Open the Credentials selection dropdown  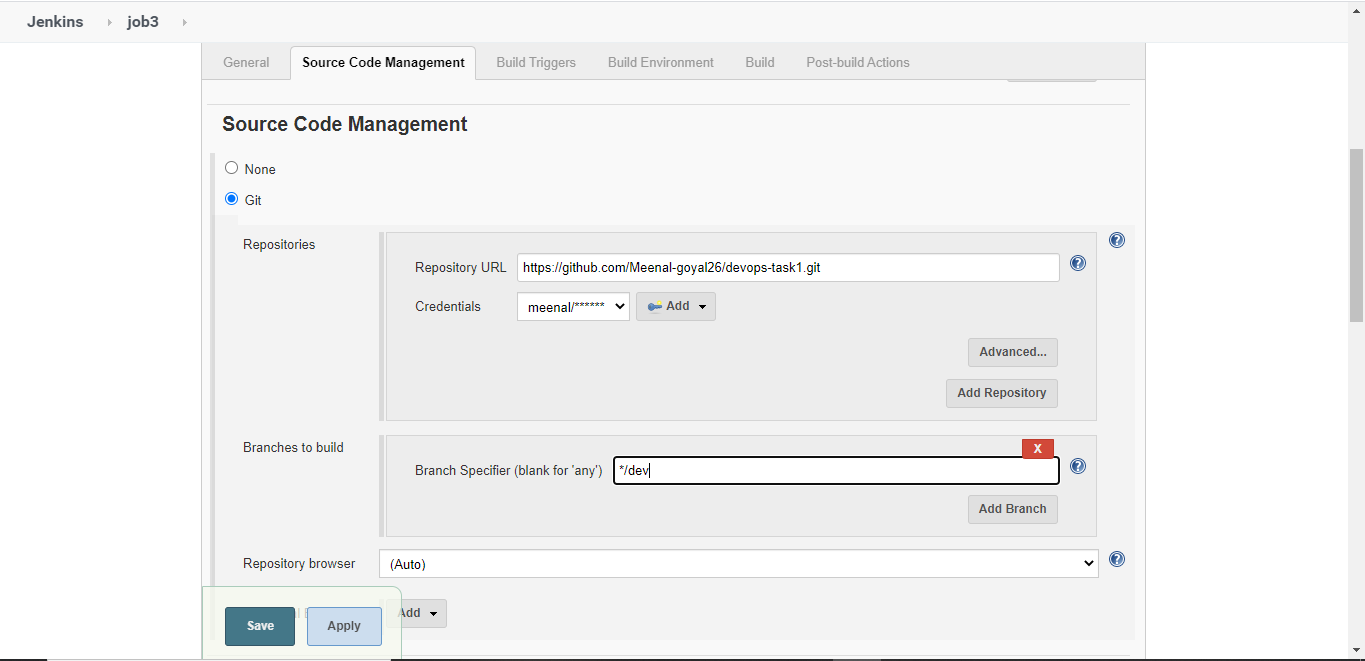tap(572, 306)
